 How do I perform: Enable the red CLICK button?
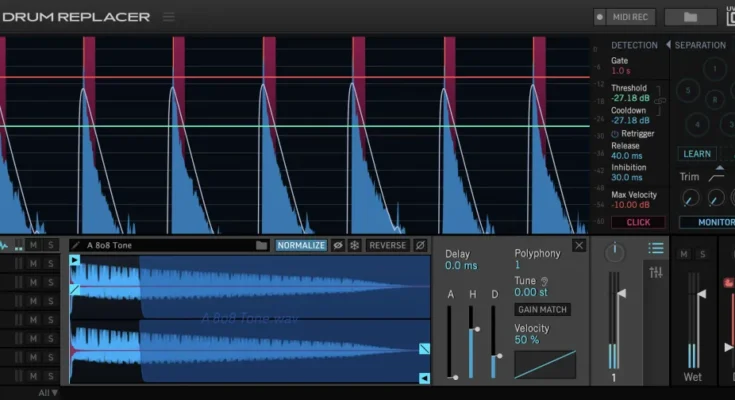(x=637, y=222)
